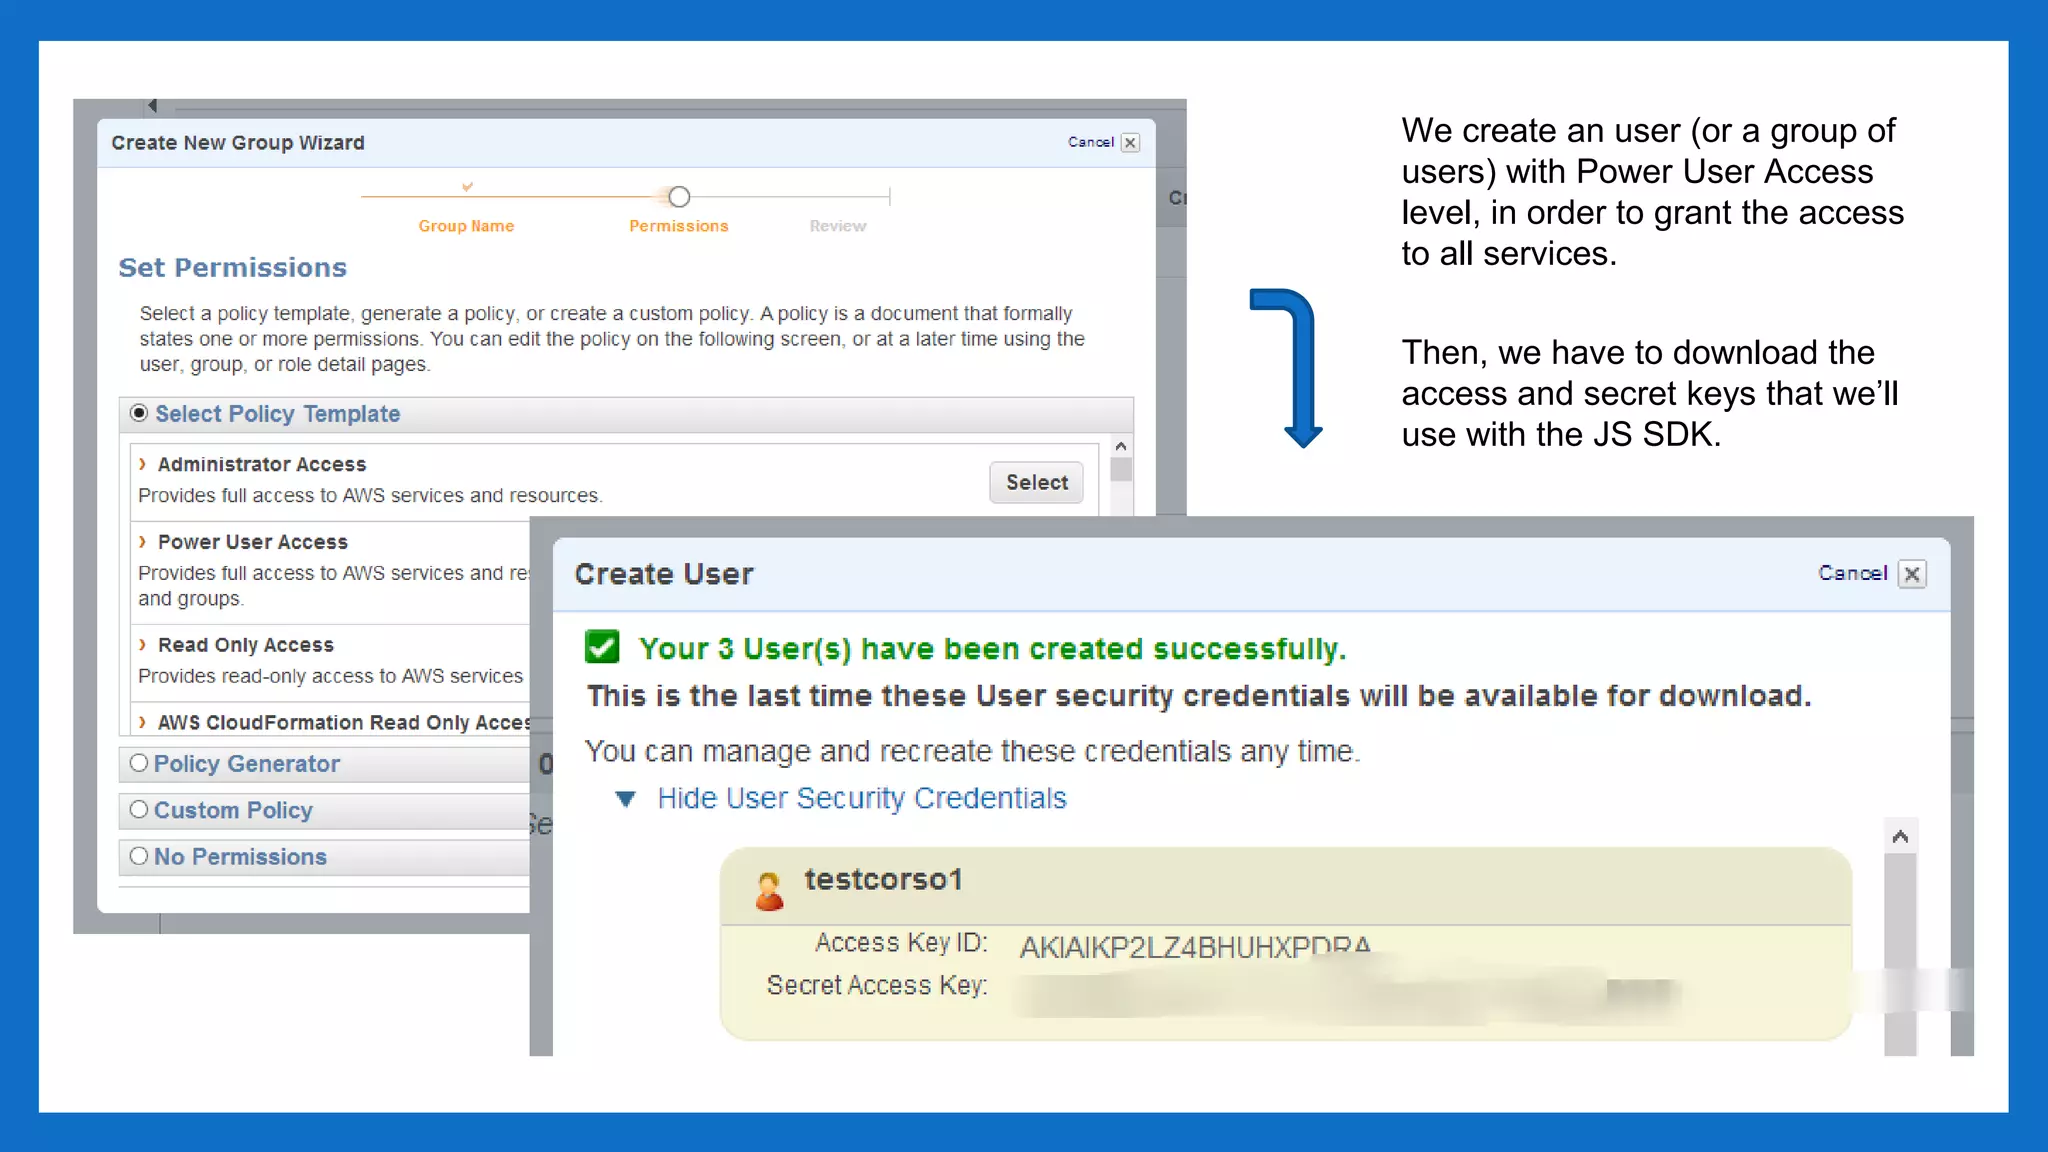This screenshot has height=1152, width=2048.
Task: Go to the Review wizard step
Action: 838,226
